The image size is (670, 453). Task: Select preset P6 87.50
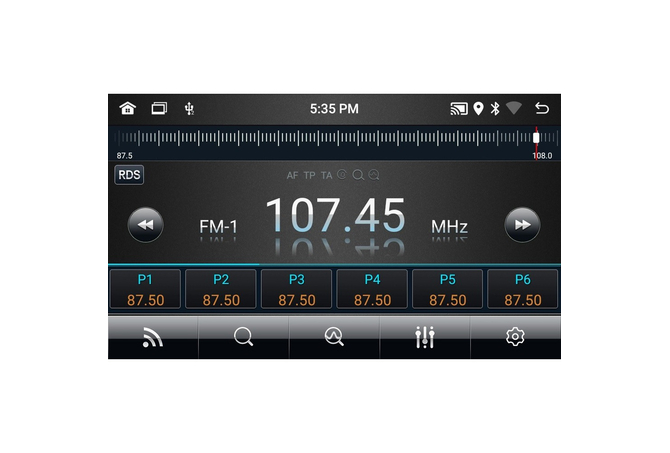click(522, 289)
